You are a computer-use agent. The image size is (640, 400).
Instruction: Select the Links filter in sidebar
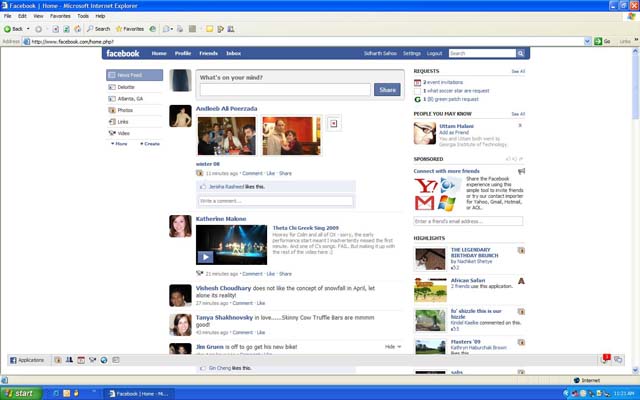coord(134,122)
